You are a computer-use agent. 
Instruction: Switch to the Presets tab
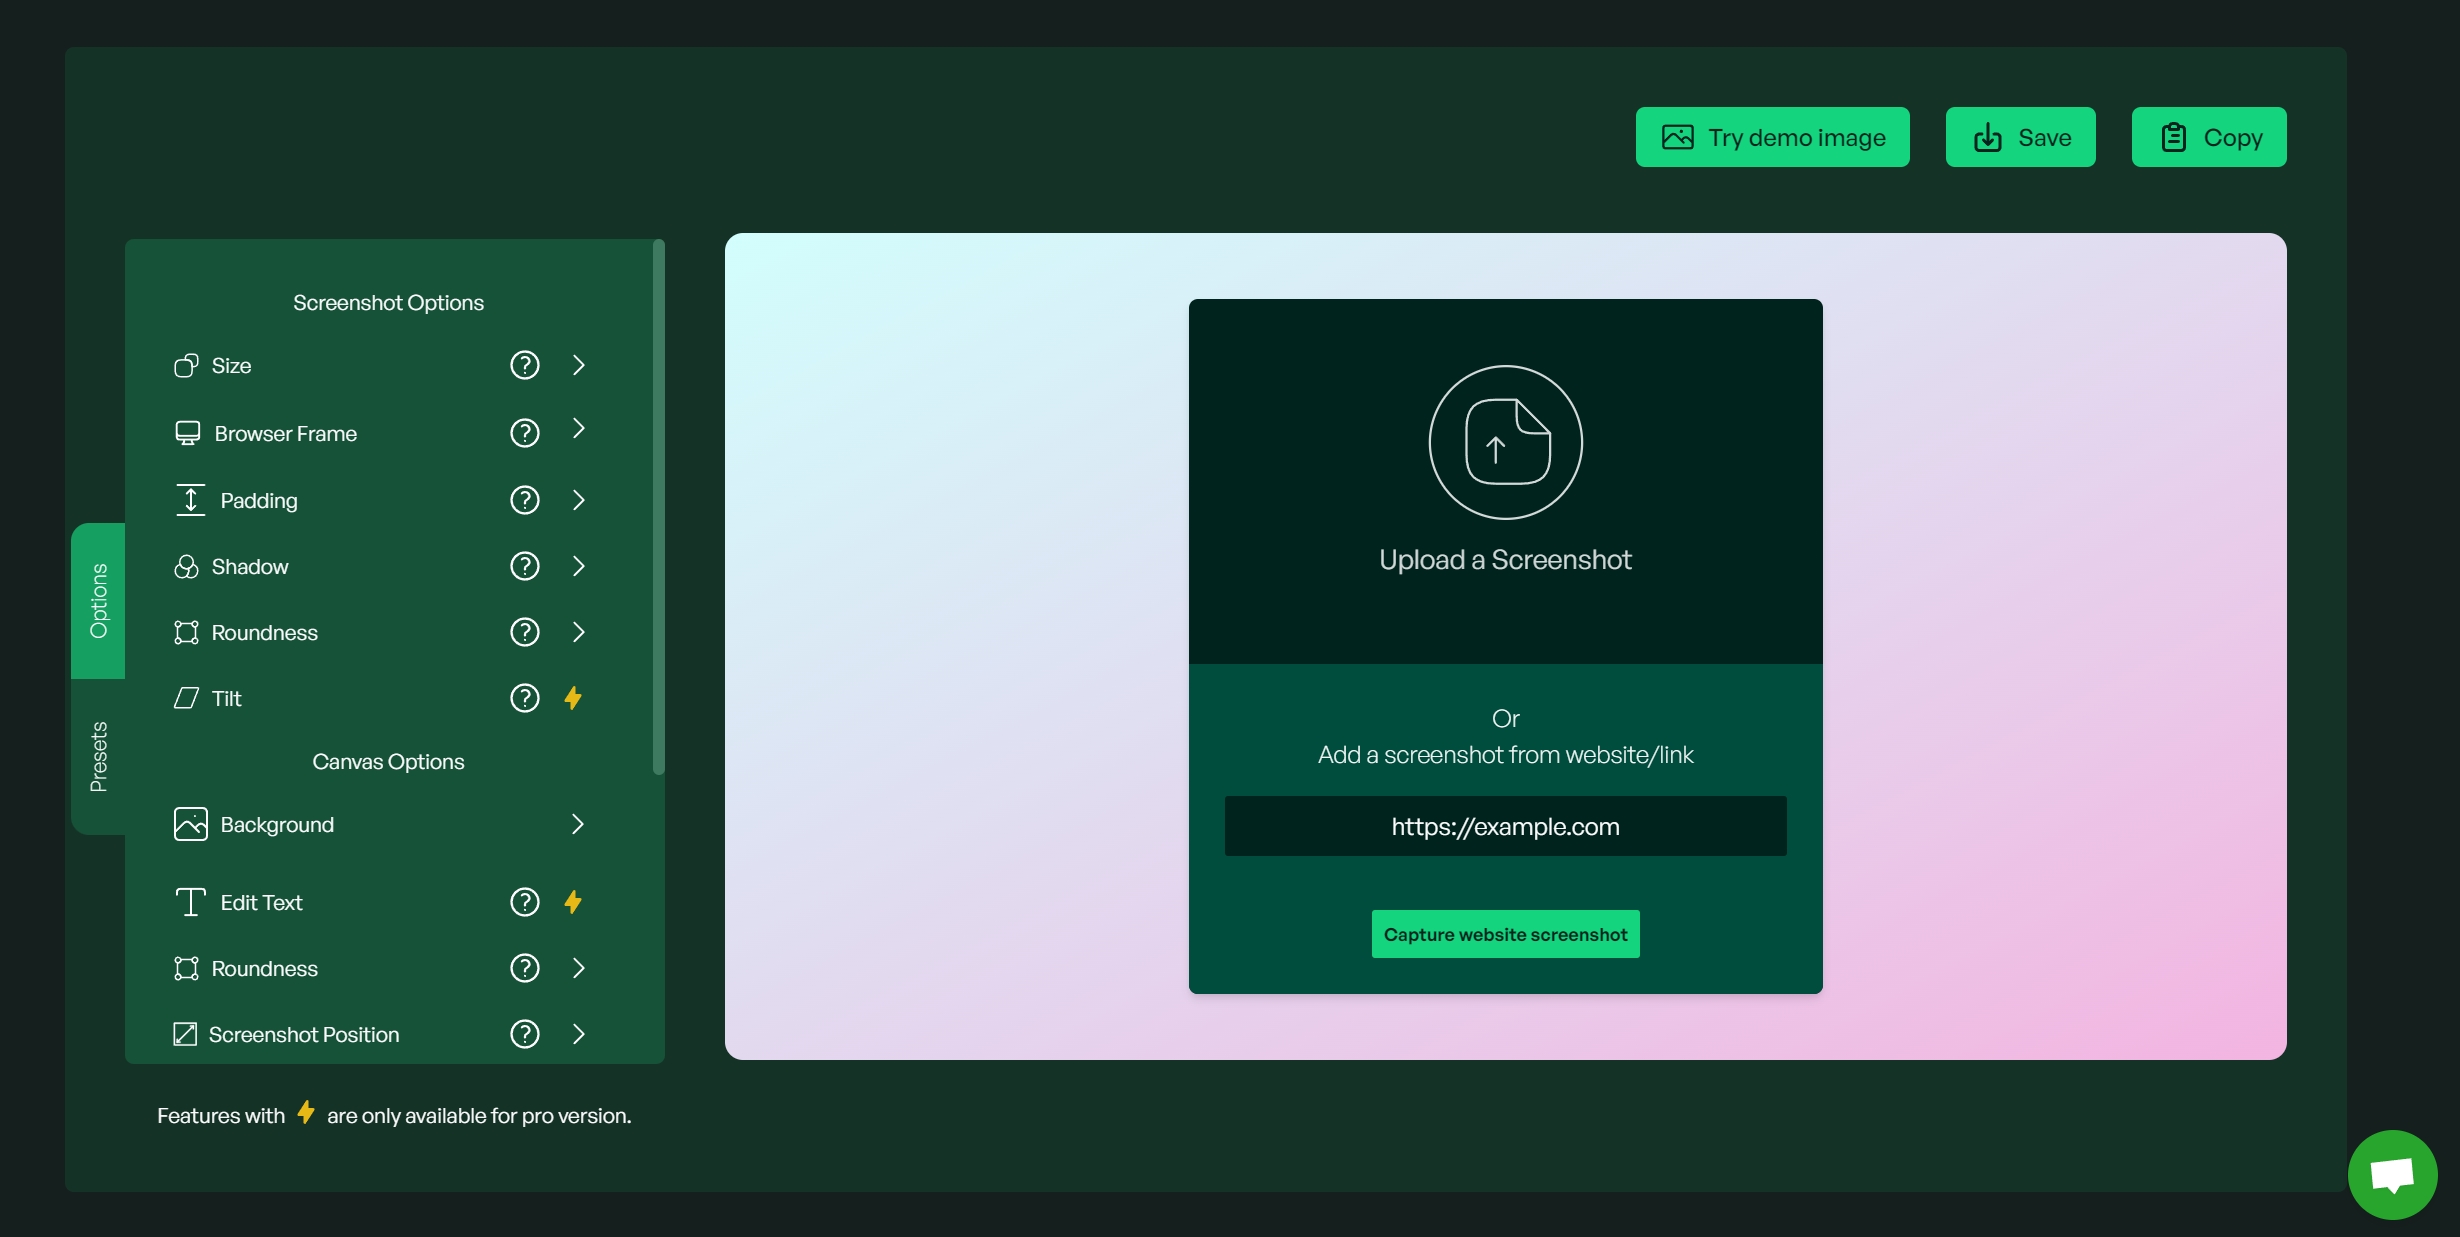click(96, 756)
